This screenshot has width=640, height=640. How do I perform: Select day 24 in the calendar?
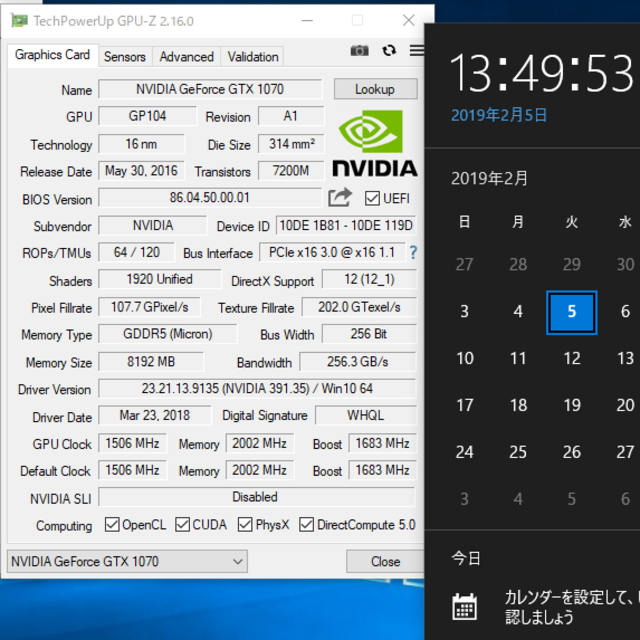coord(464,452)
